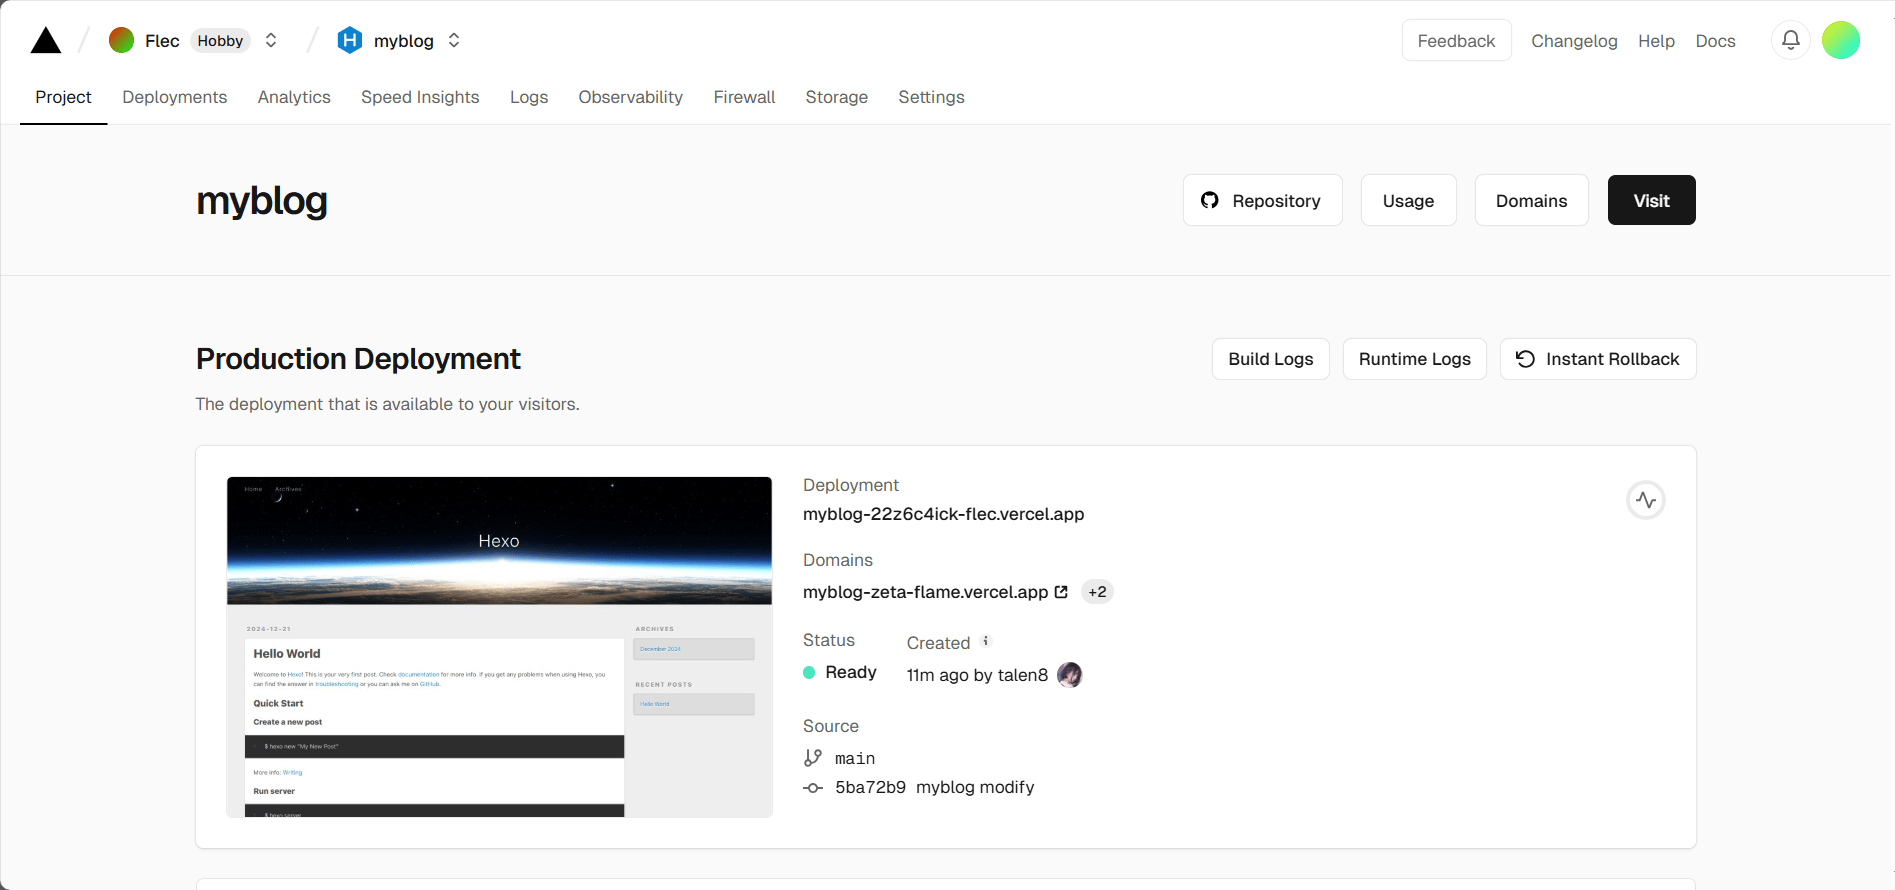Click the Hexo site preview thumbnail

click(x=499, y=647)
